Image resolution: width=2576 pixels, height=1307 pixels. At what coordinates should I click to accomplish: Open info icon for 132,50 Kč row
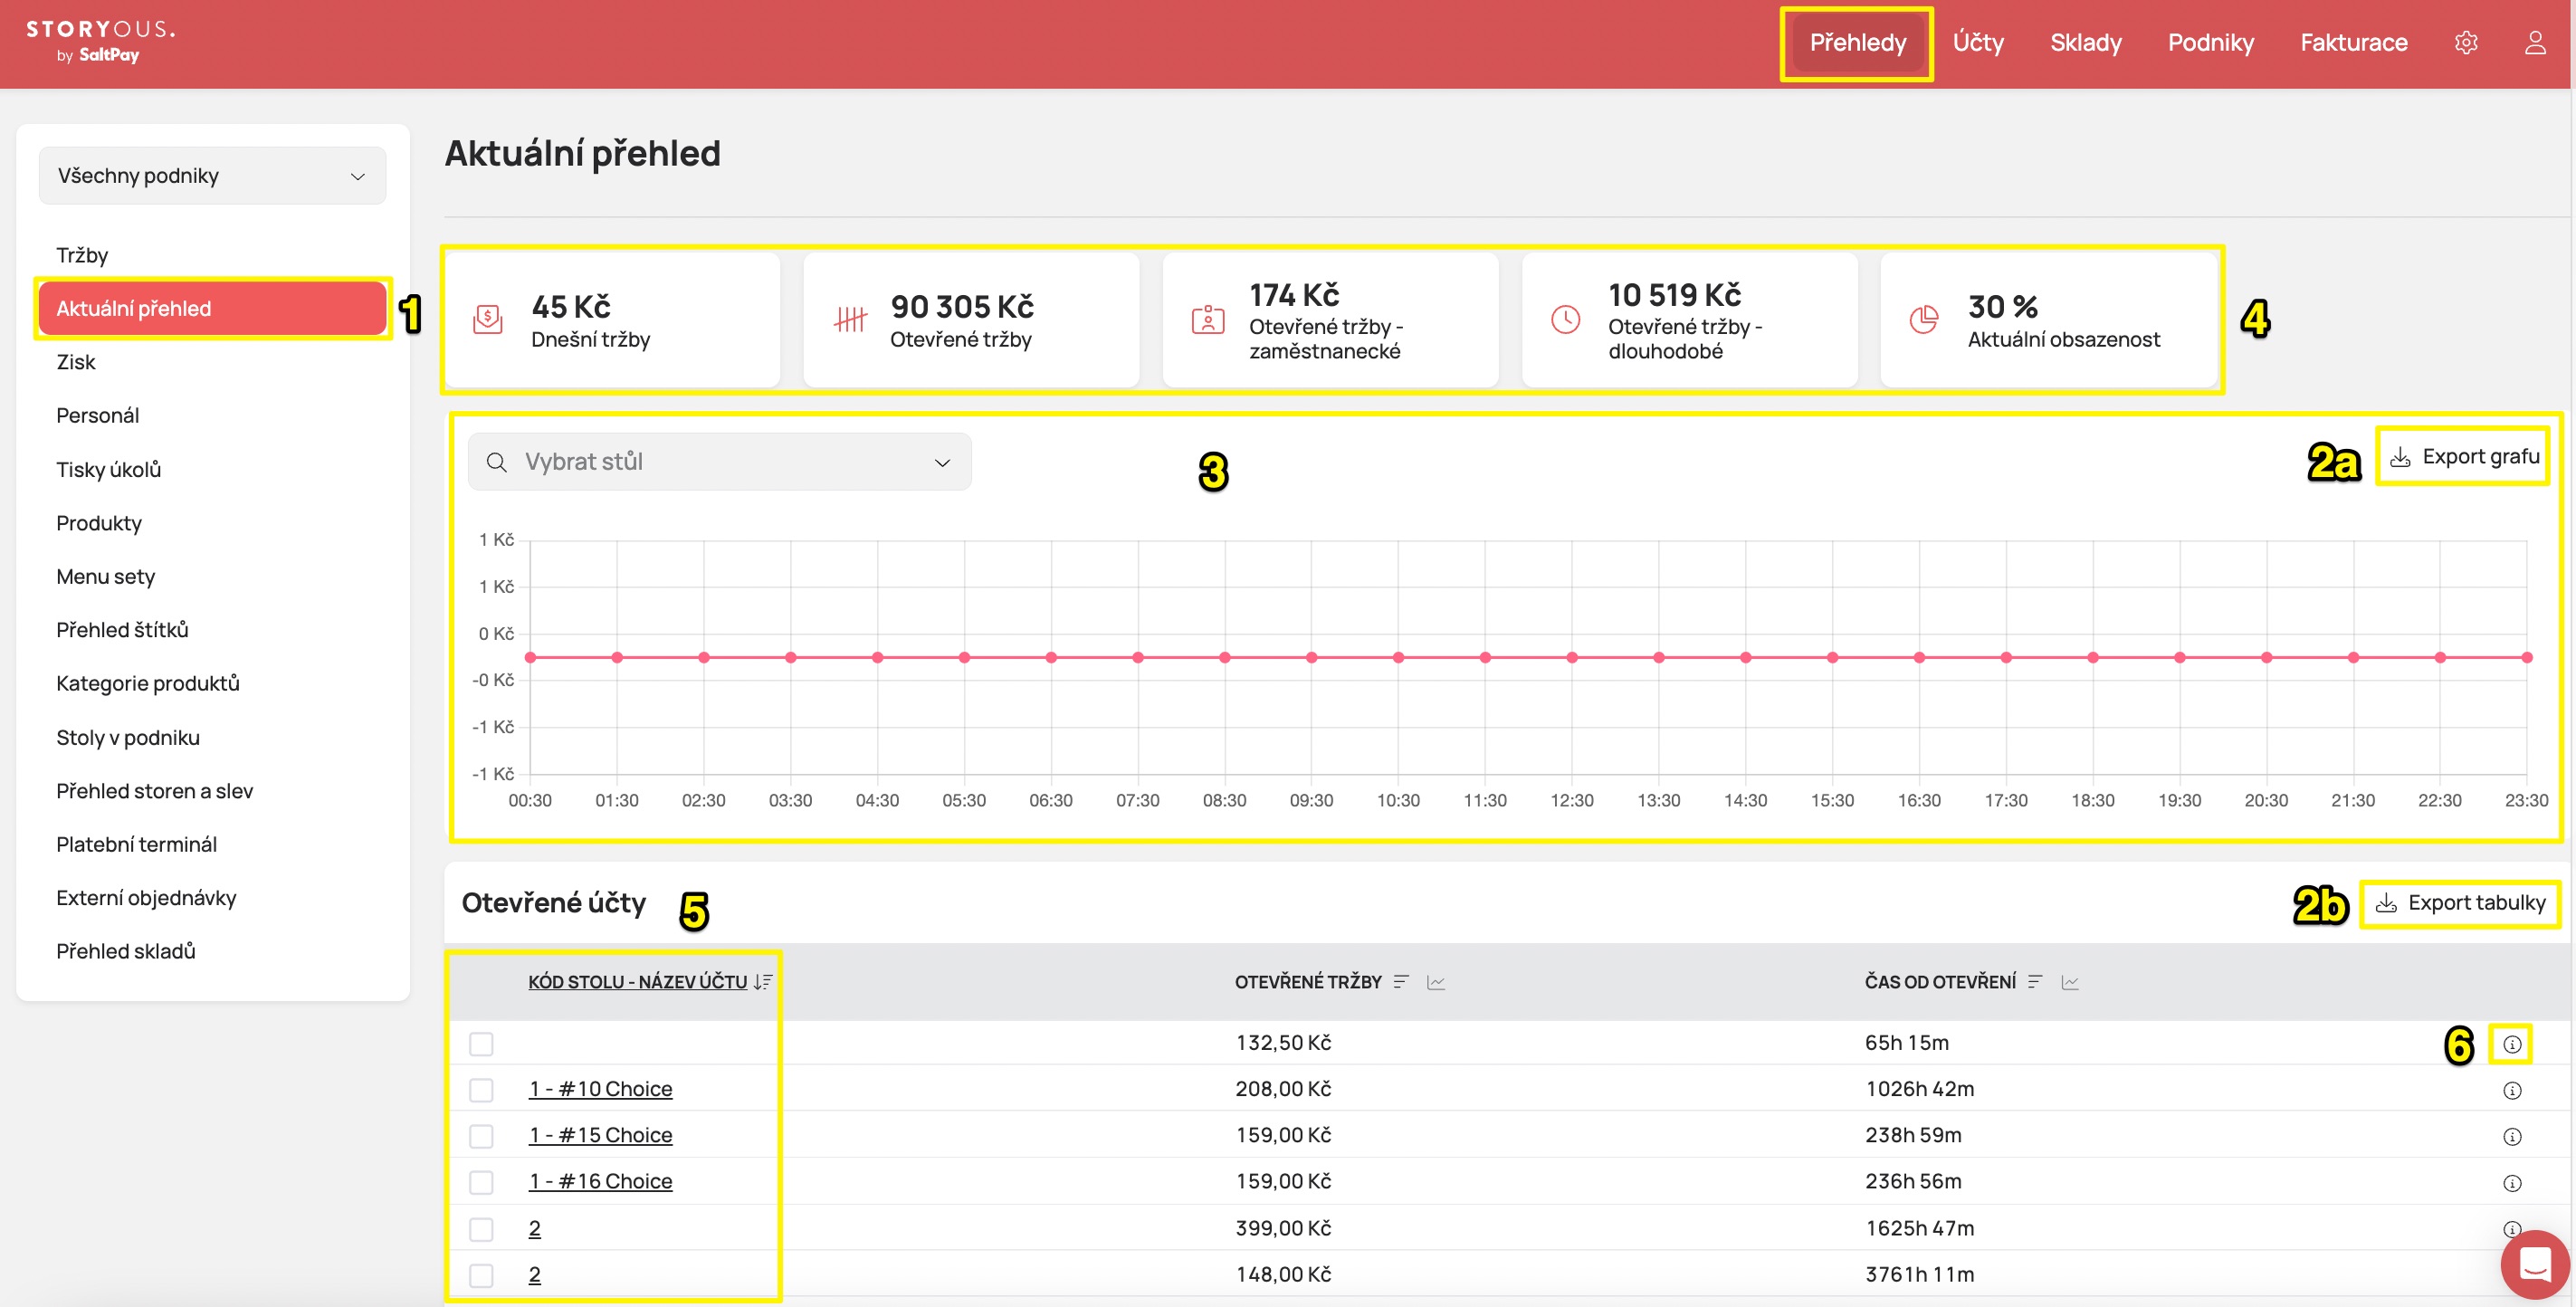coord(2512,1044)
